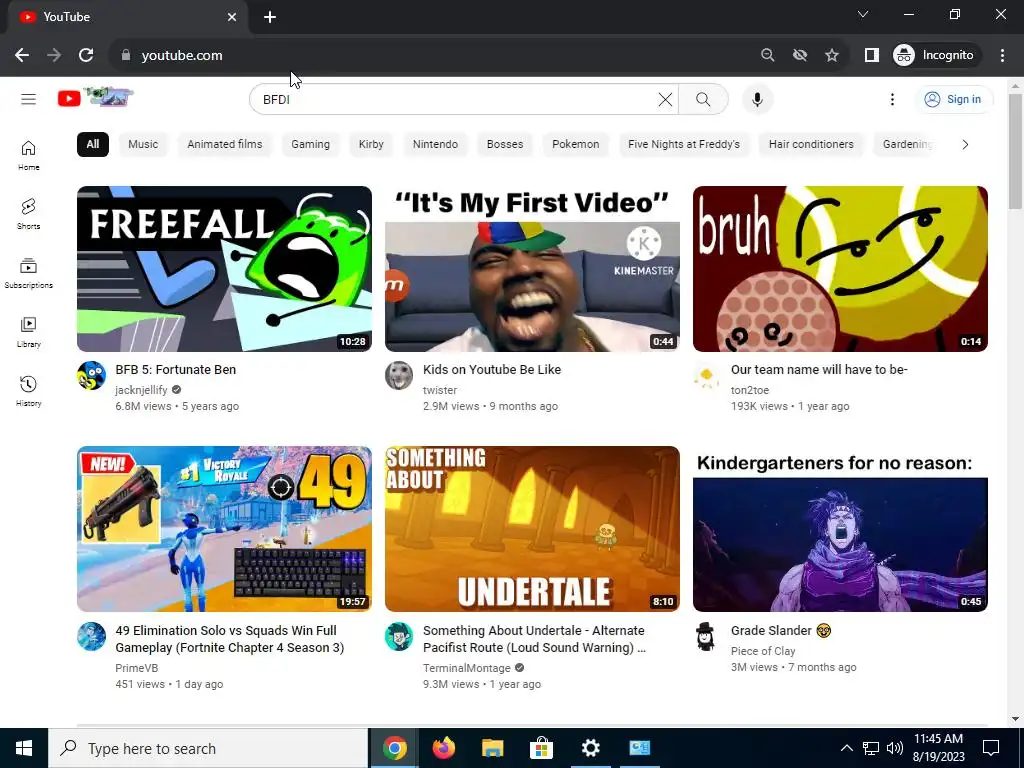Viewport: 1024px width, 768px height.
Task: Show more category chips with right arrow
Action: click(x=965, y=144)
